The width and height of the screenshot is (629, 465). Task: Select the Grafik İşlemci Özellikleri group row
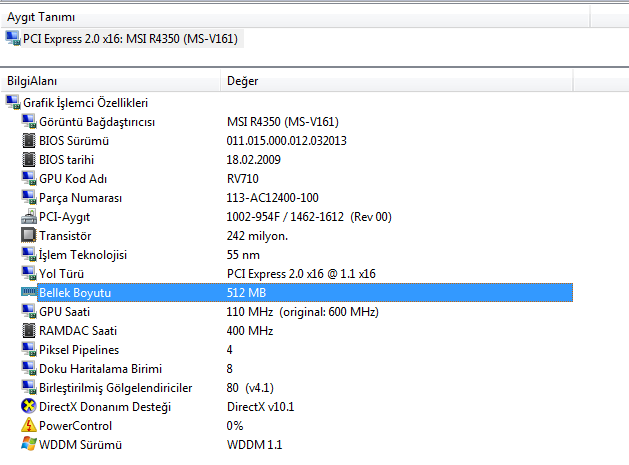(x=85, y=103)
